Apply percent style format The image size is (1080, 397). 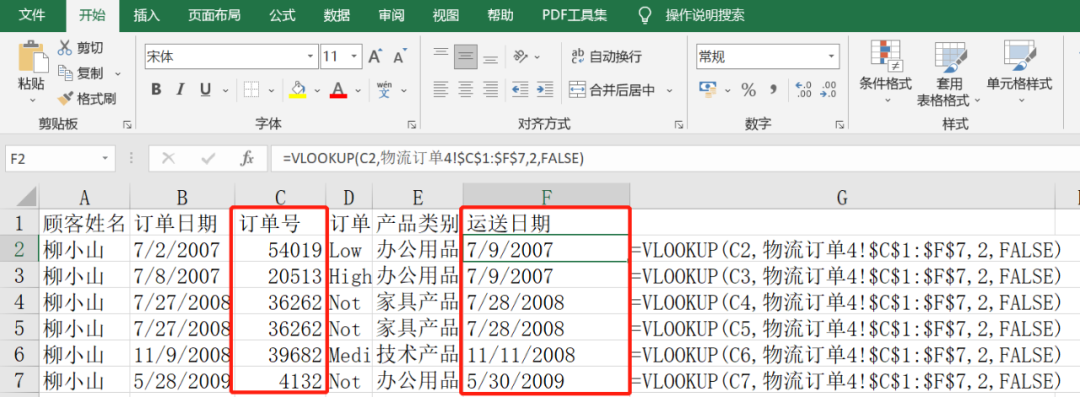[x=748, y=90]
